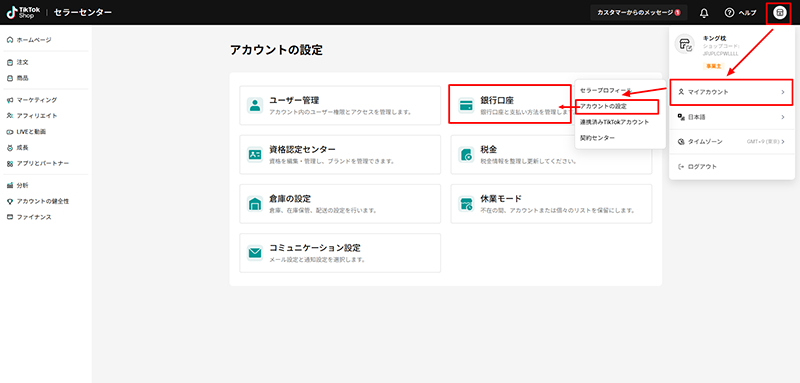The height and width of the screenshot is (383, 800).
Task: Click the アカウントの健全性 icon
Action: (10, 201)
